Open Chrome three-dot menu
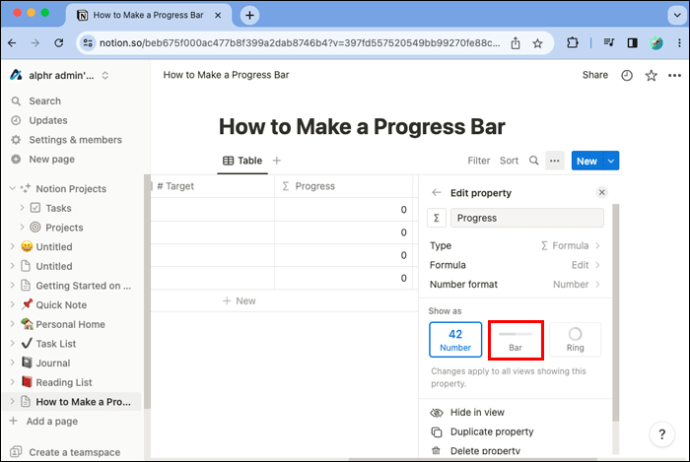This screenshot has width=690, height=462. coord(679,43)
